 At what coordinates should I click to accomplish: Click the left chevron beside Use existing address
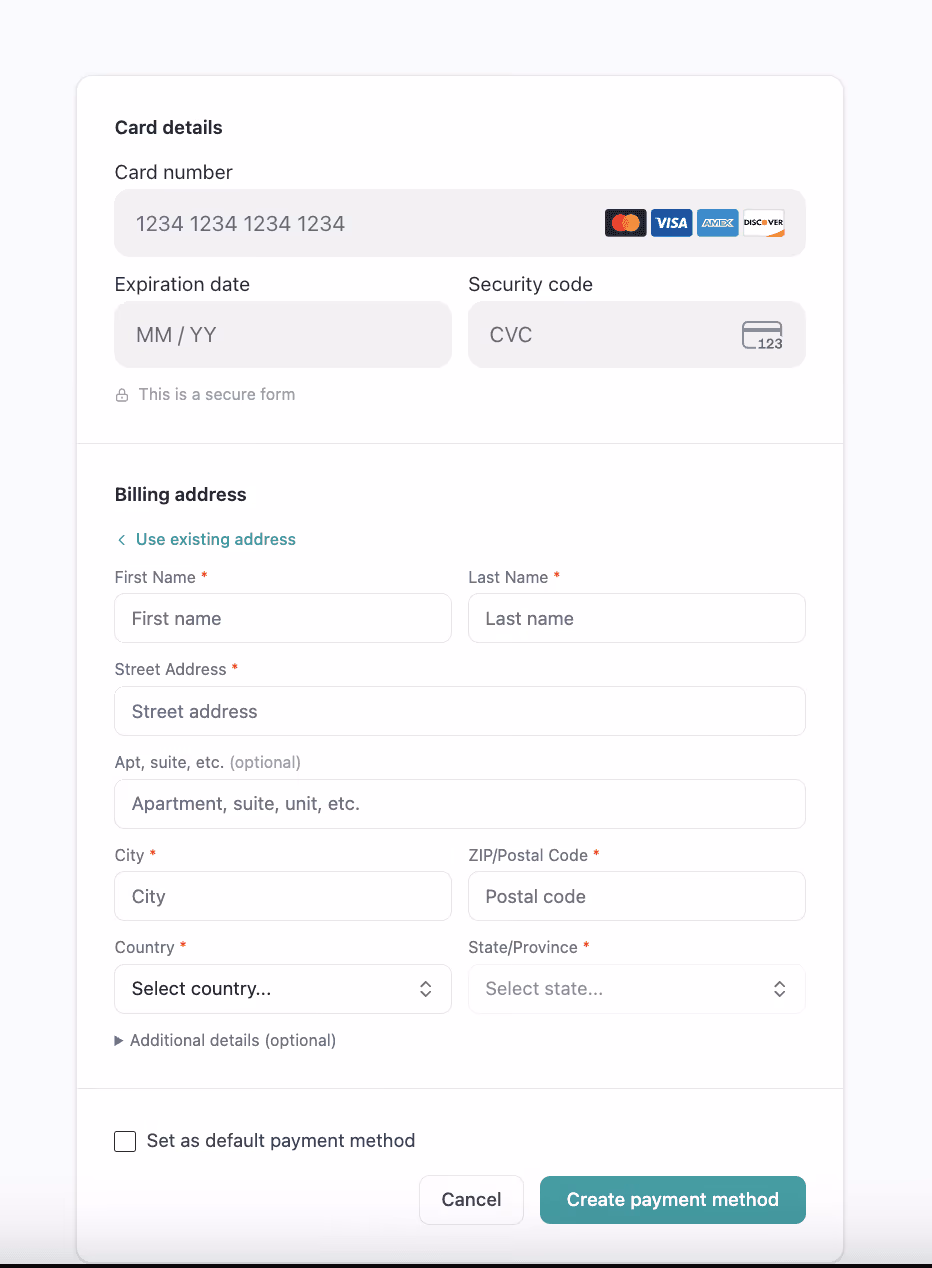click(x=121, y=540)
